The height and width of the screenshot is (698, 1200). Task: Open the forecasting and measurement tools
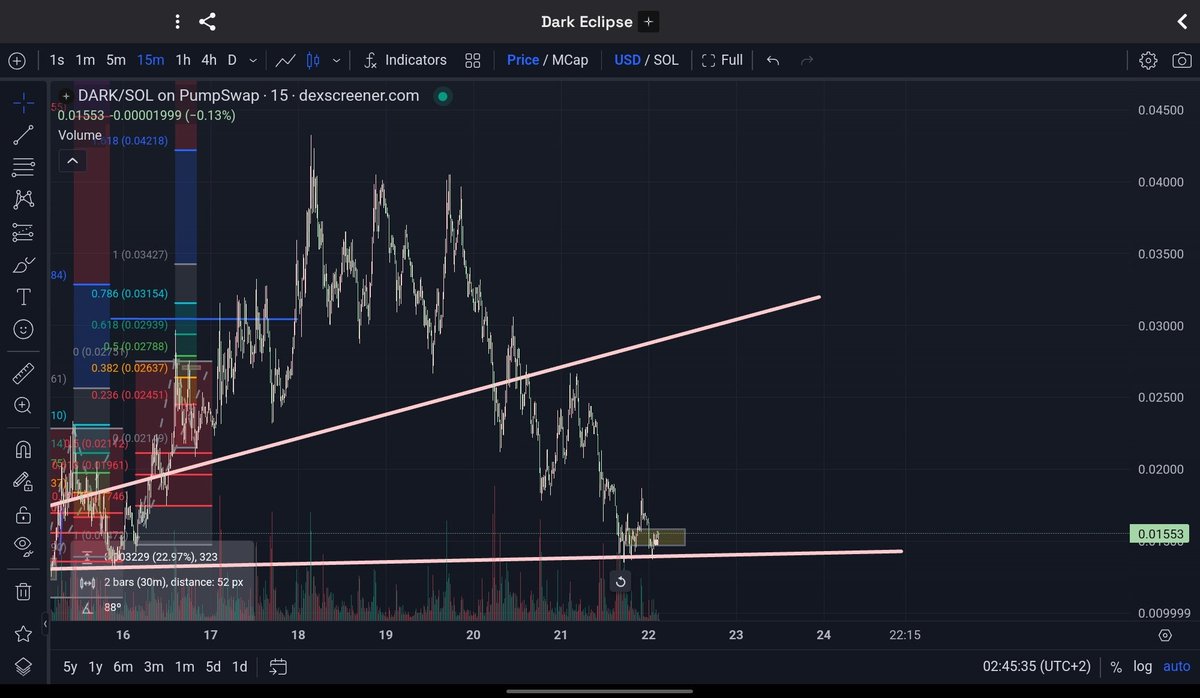point(23,232)
